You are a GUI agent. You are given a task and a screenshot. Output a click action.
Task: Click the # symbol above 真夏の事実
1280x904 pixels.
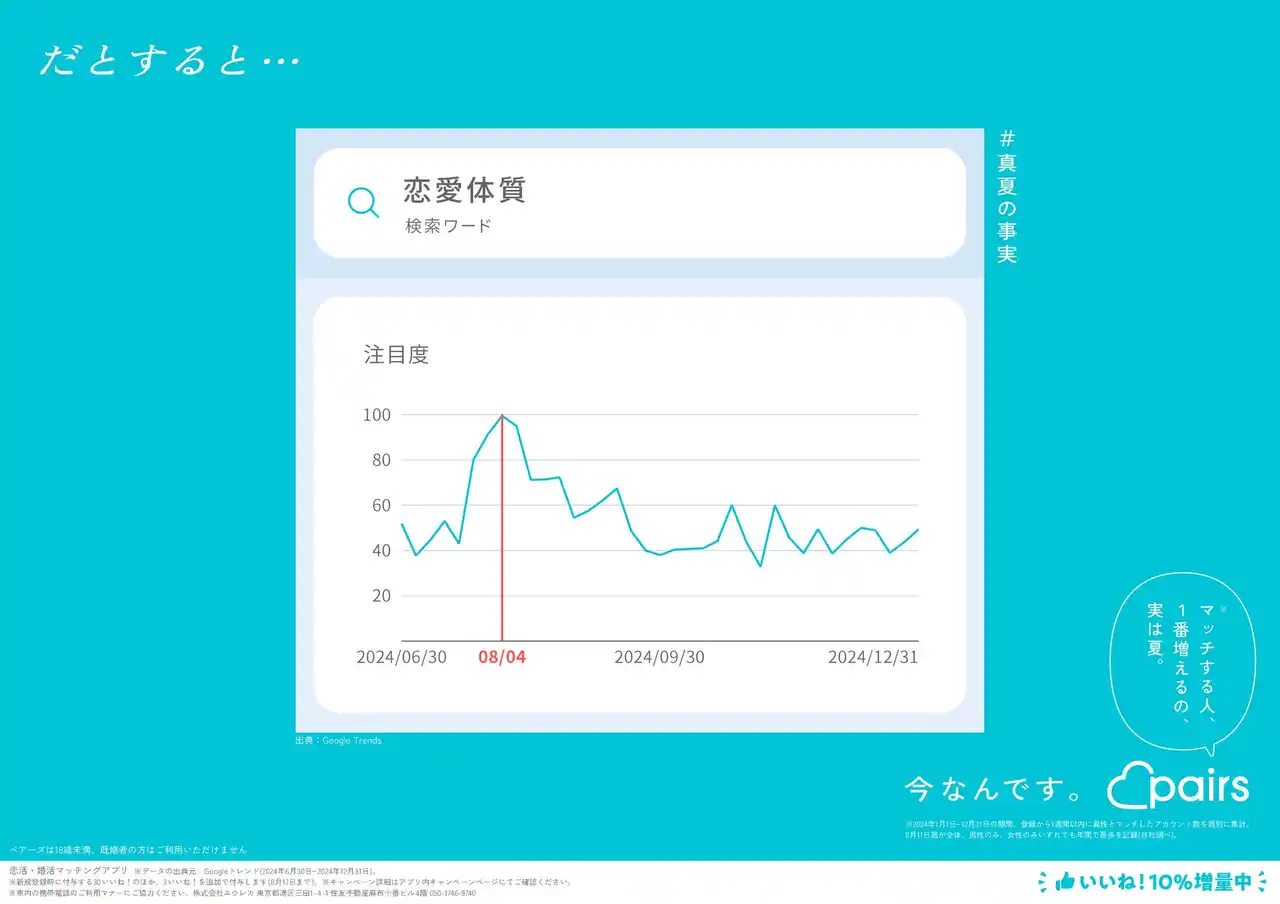tap(1006, 139)
